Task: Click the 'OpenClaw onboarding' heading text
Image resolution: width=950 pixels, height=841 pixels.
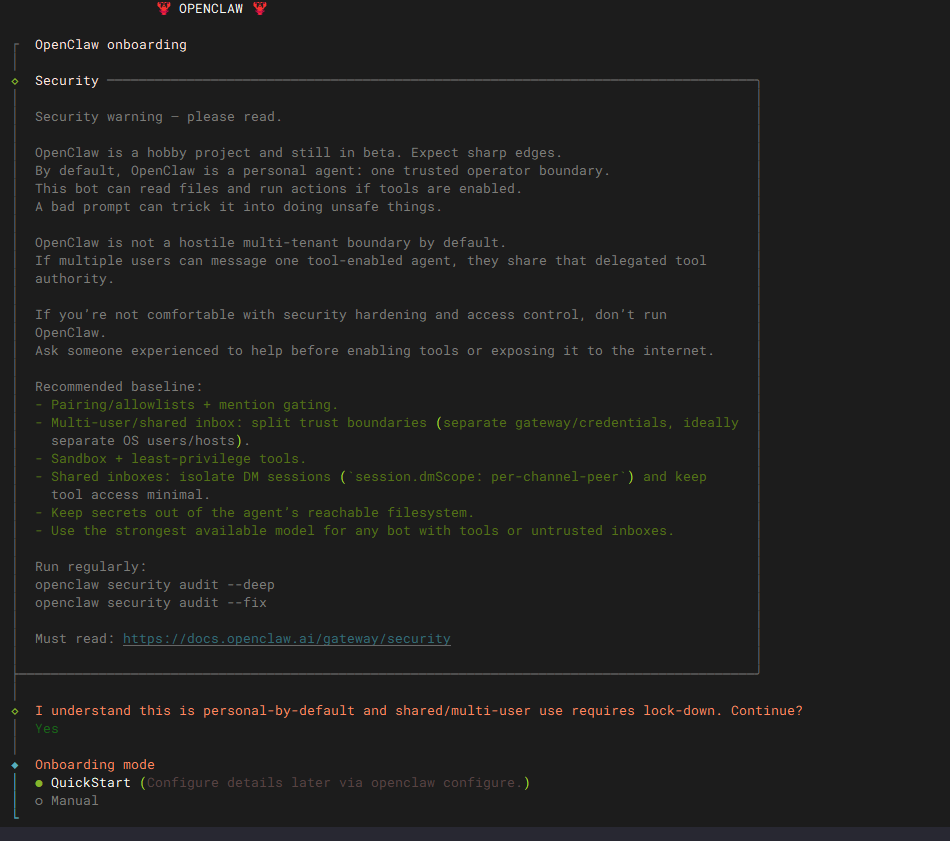Action: pyautogui.click(x=111, y=45)
